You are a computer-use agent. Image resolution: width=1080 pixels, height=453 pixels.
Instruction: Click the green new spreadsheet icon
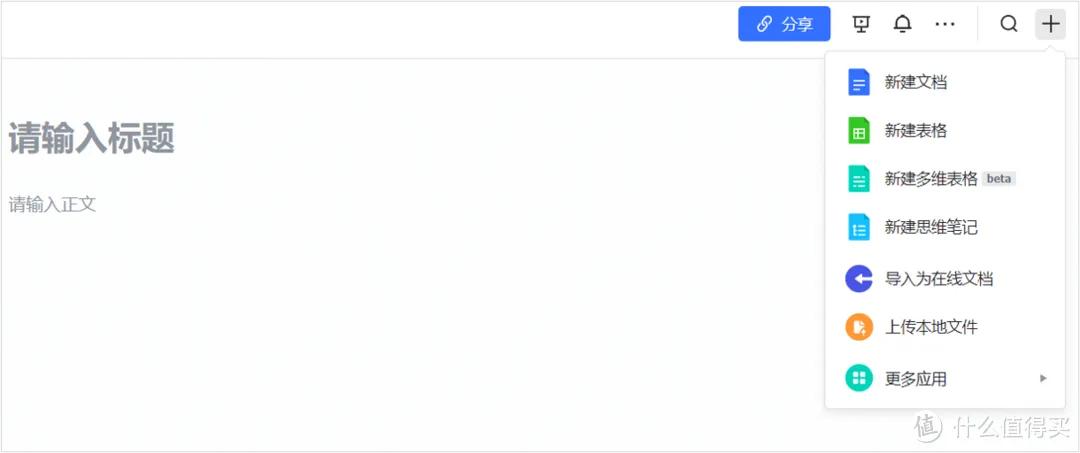pyautogui.click(x=859, y=131)
